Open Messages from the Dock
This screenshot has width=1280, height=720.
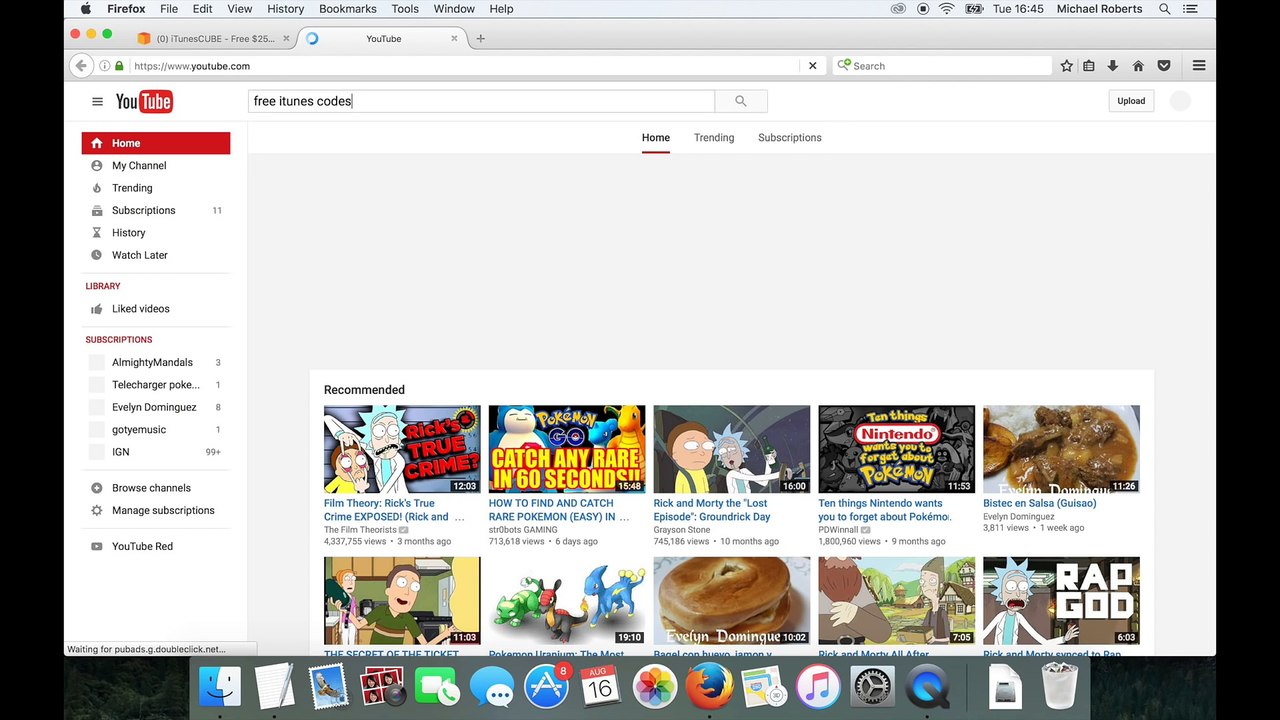pos(492,688)
